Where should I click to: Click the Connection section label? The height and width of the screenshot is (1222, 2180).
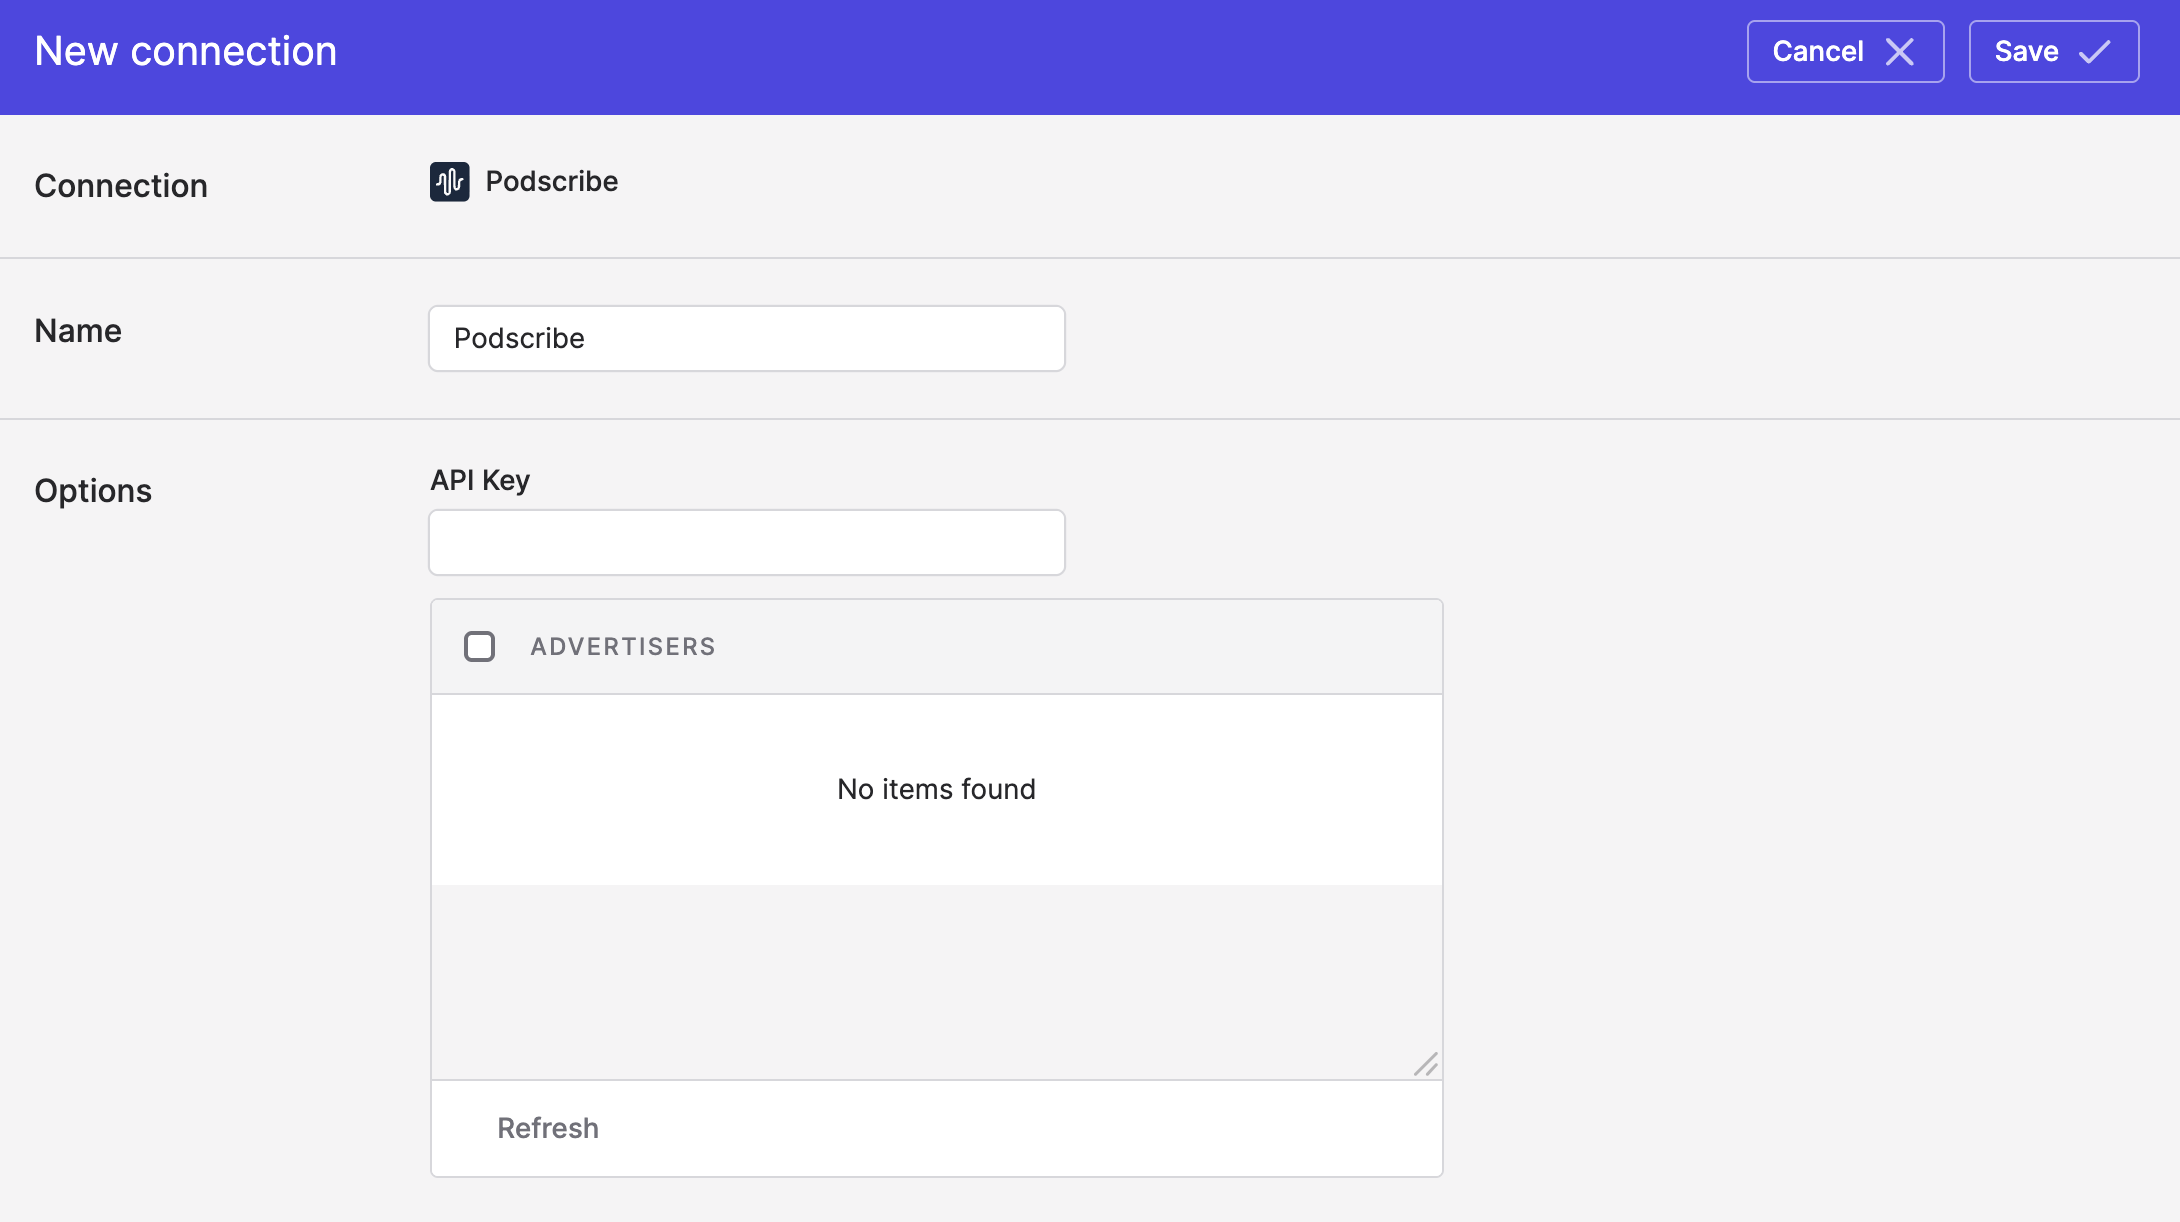pos(121,186)
